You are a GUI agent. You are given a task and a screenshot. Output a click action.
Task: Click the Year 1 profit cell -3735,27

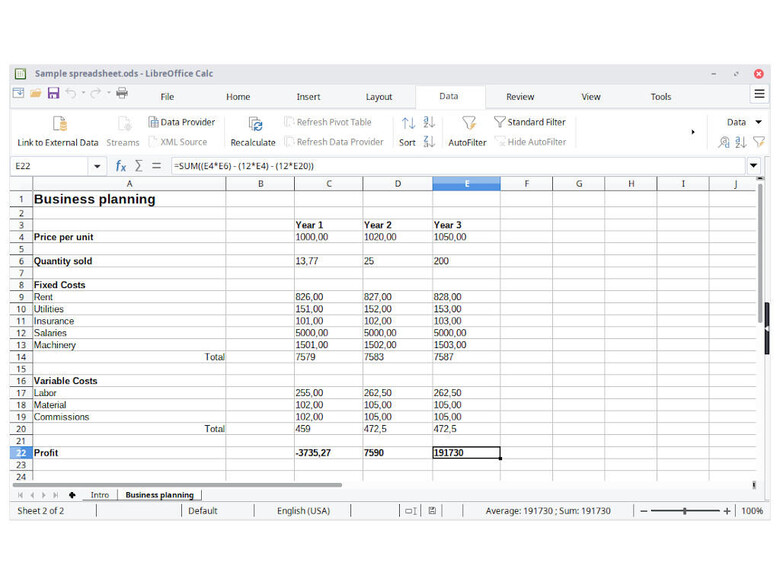(328, 453)
